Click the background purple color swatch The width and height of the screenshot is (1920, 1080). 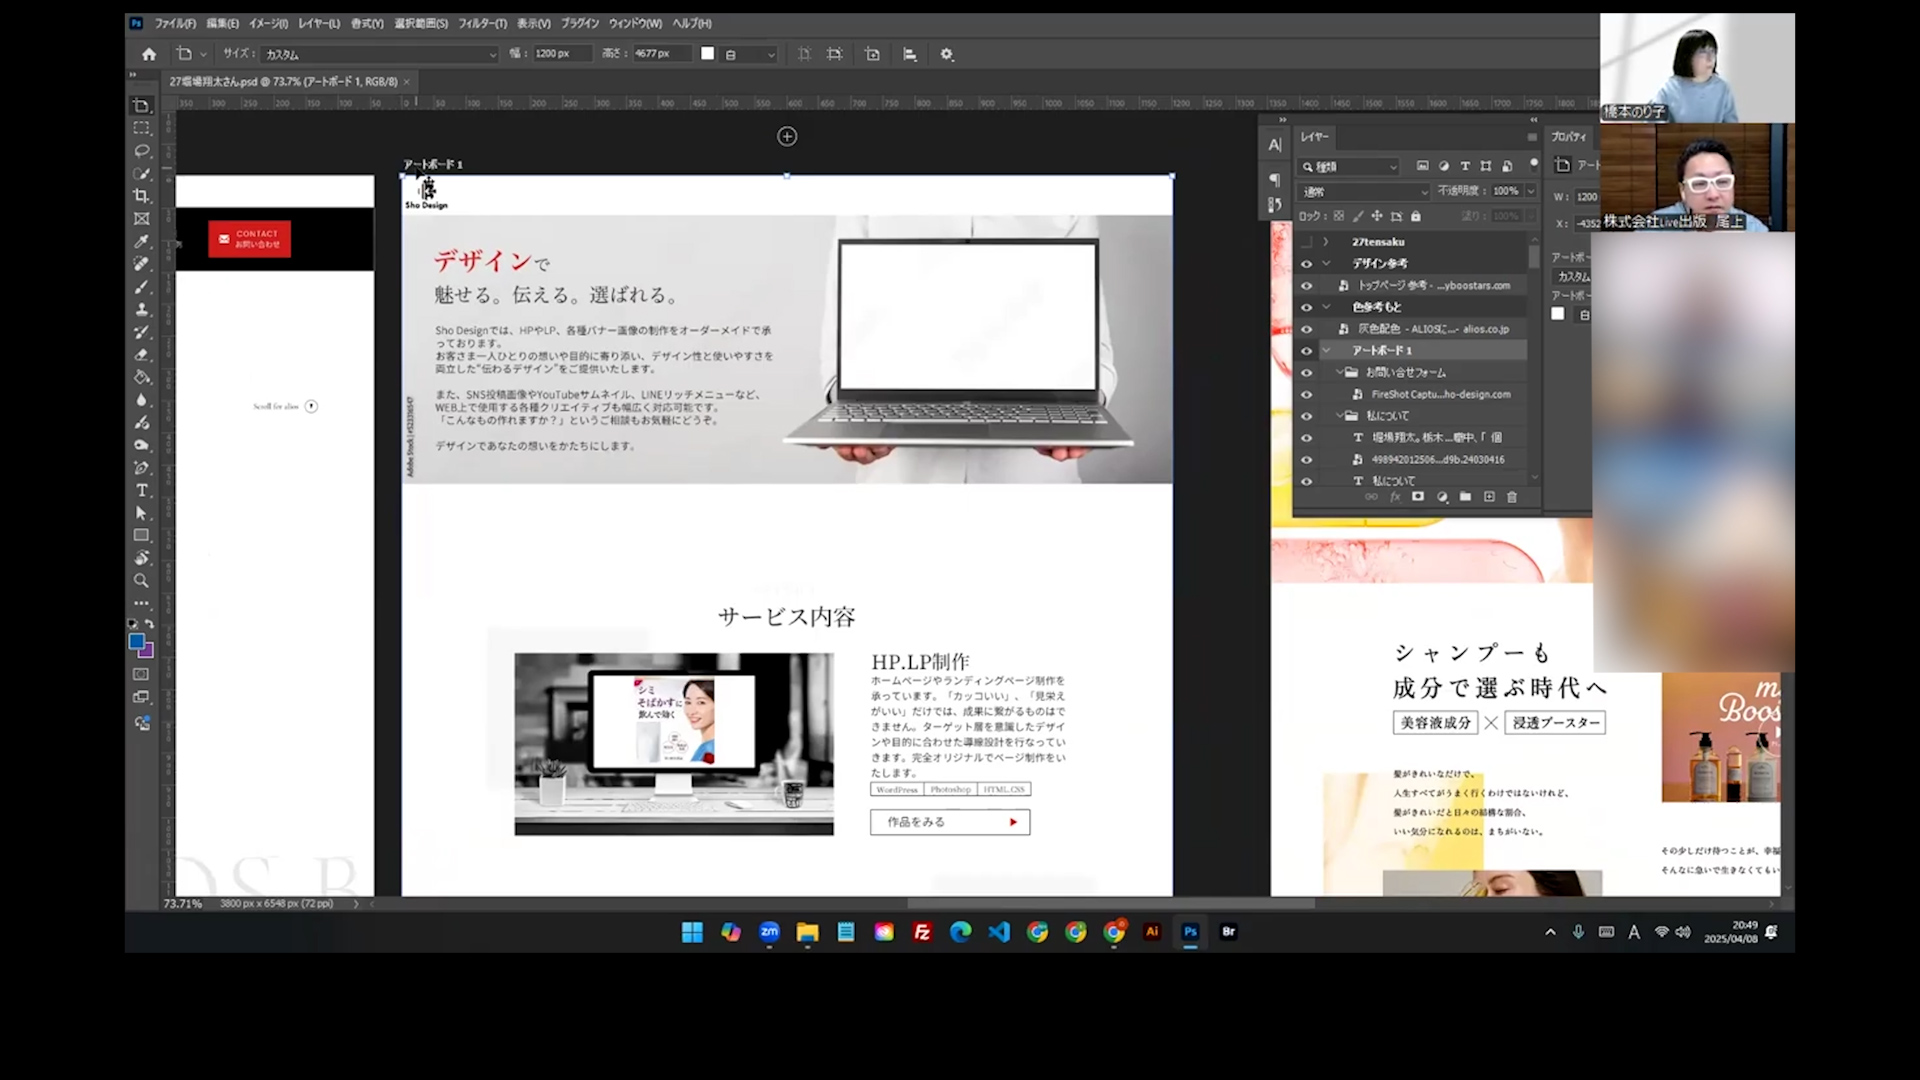click(x=148, y=652)
